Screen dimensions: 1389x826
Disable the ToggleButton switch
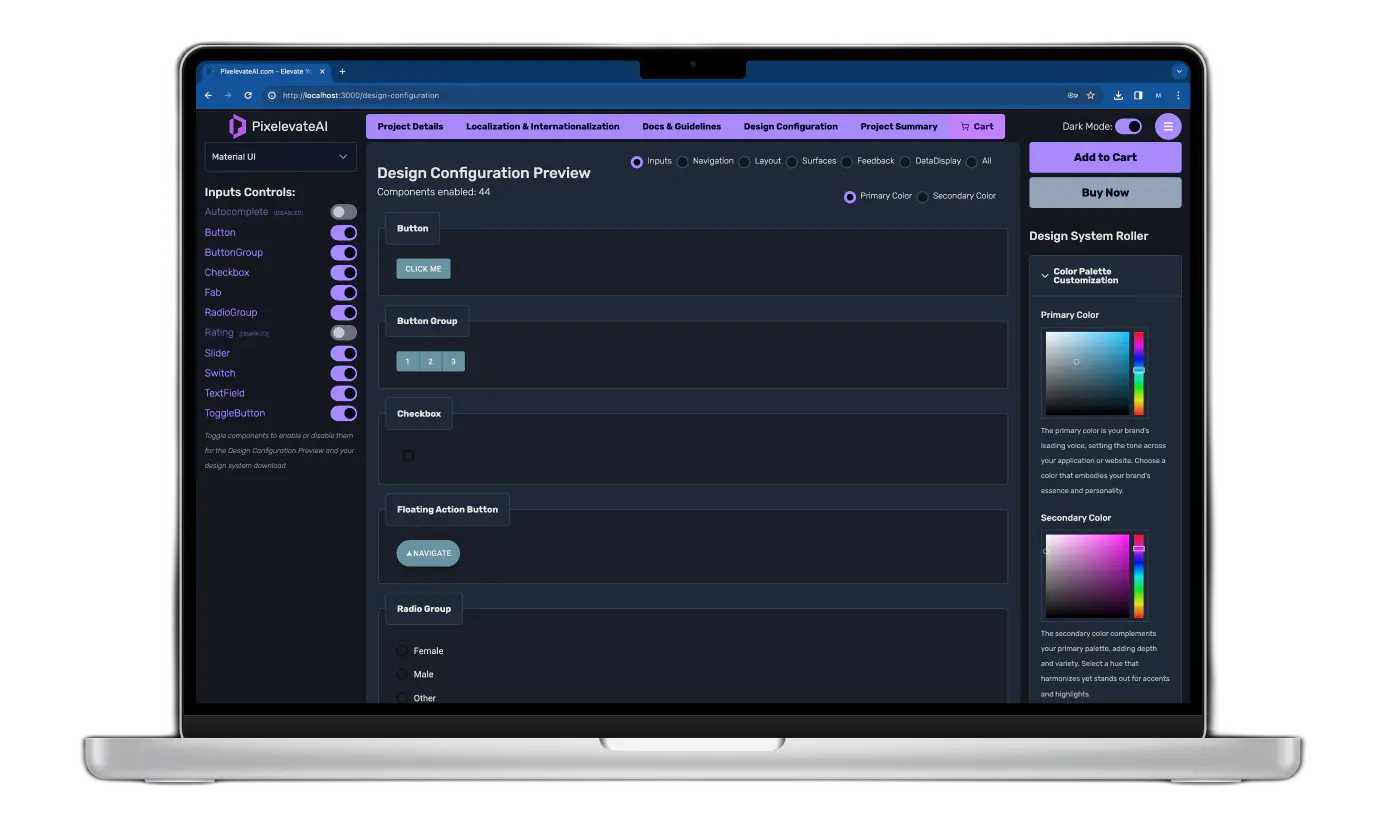tap(344, 413)
